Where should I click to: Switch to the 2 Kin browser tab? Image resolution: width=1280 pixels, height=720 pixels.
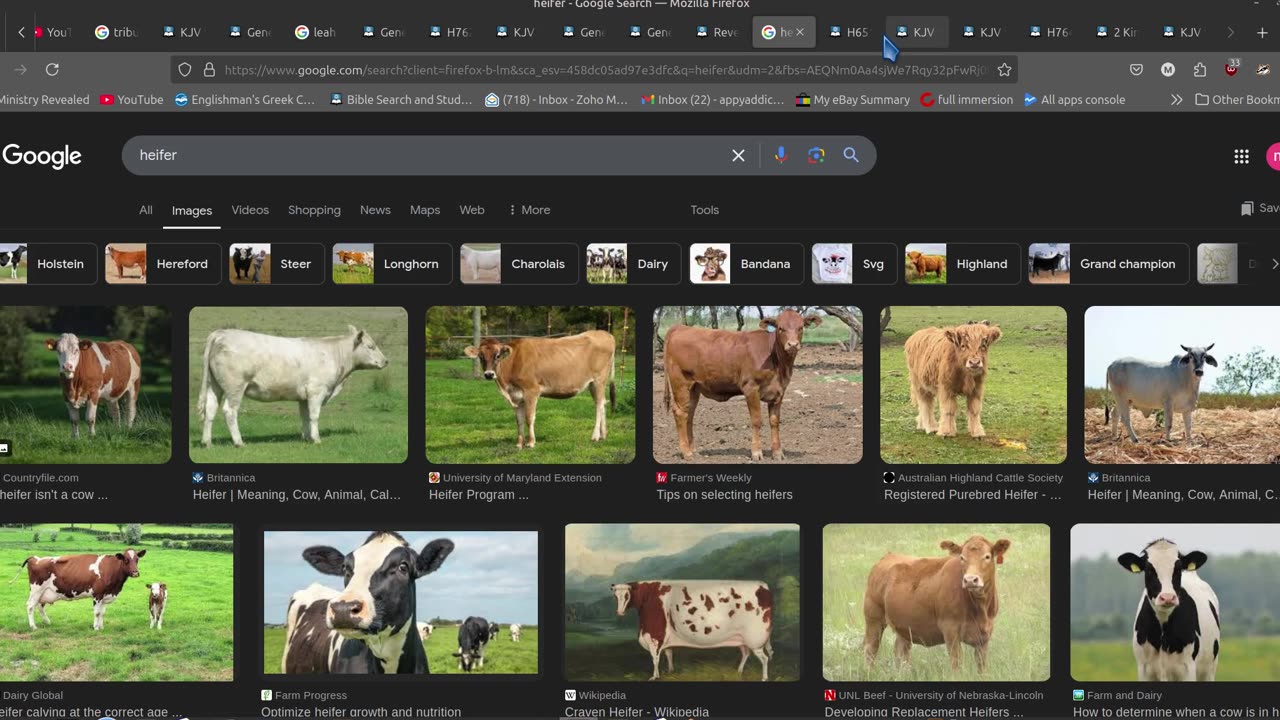tap(1116, 32)
